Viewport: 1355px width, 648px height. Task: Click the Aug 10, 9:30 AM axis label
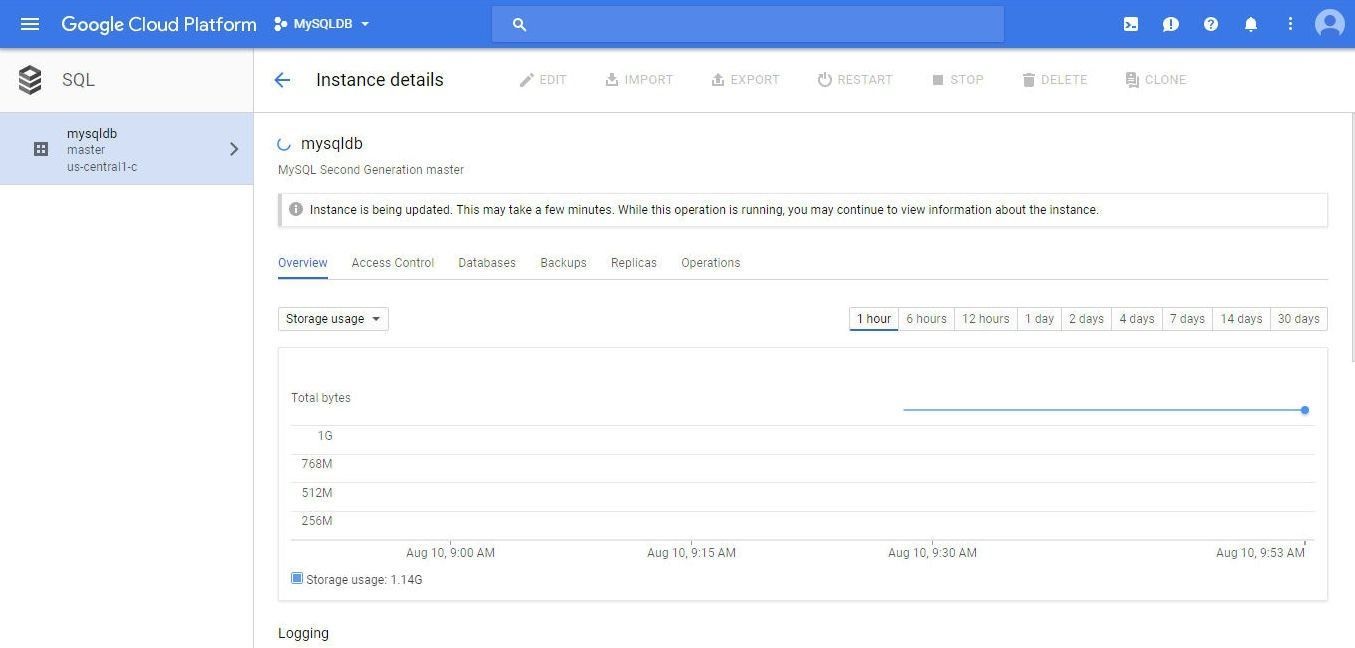click(932, 553)
